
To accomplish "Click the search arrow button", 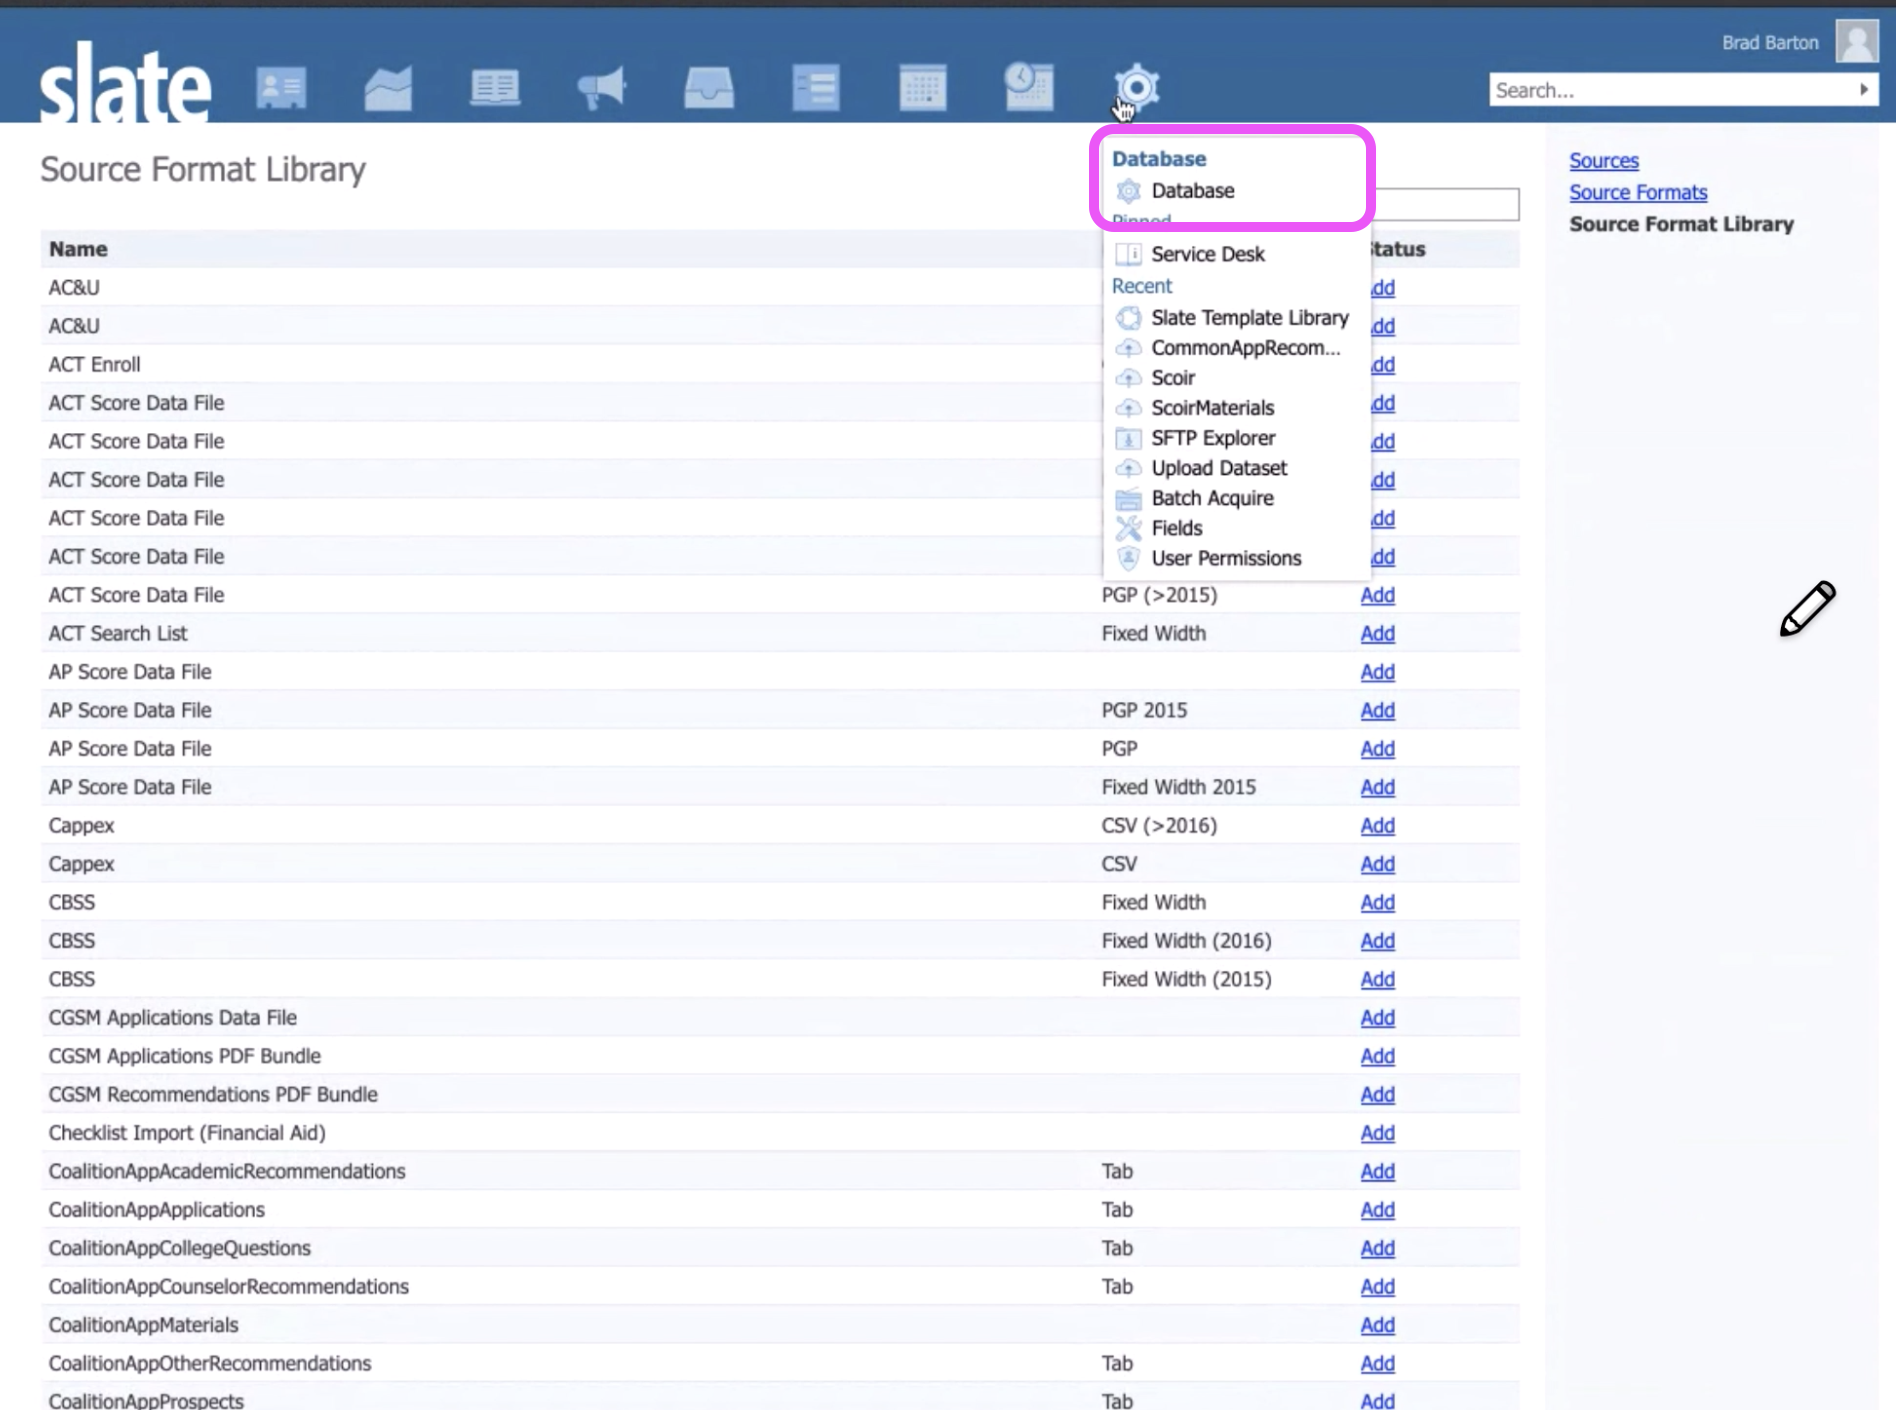I will click(x=1864, y=90).
